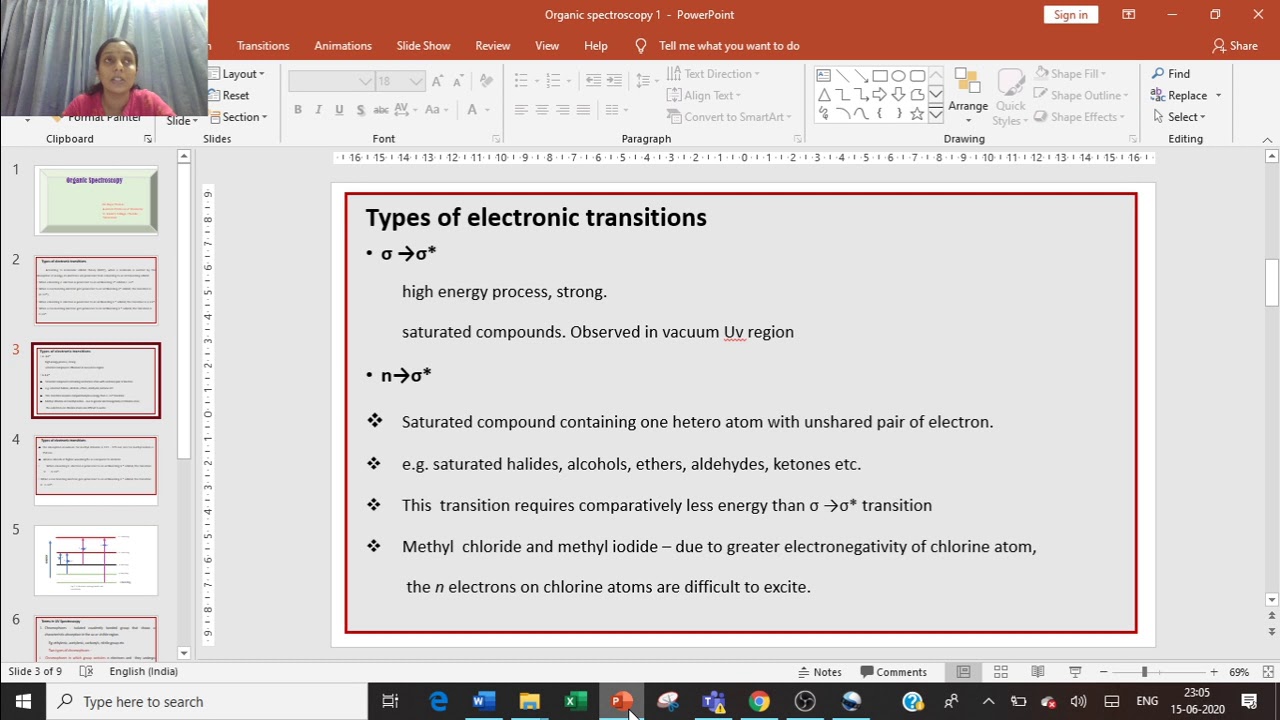Click the Sign in button
The height and width of the screenshot is (720, 1280).
pyautogui.click(x=1070, y=15)
